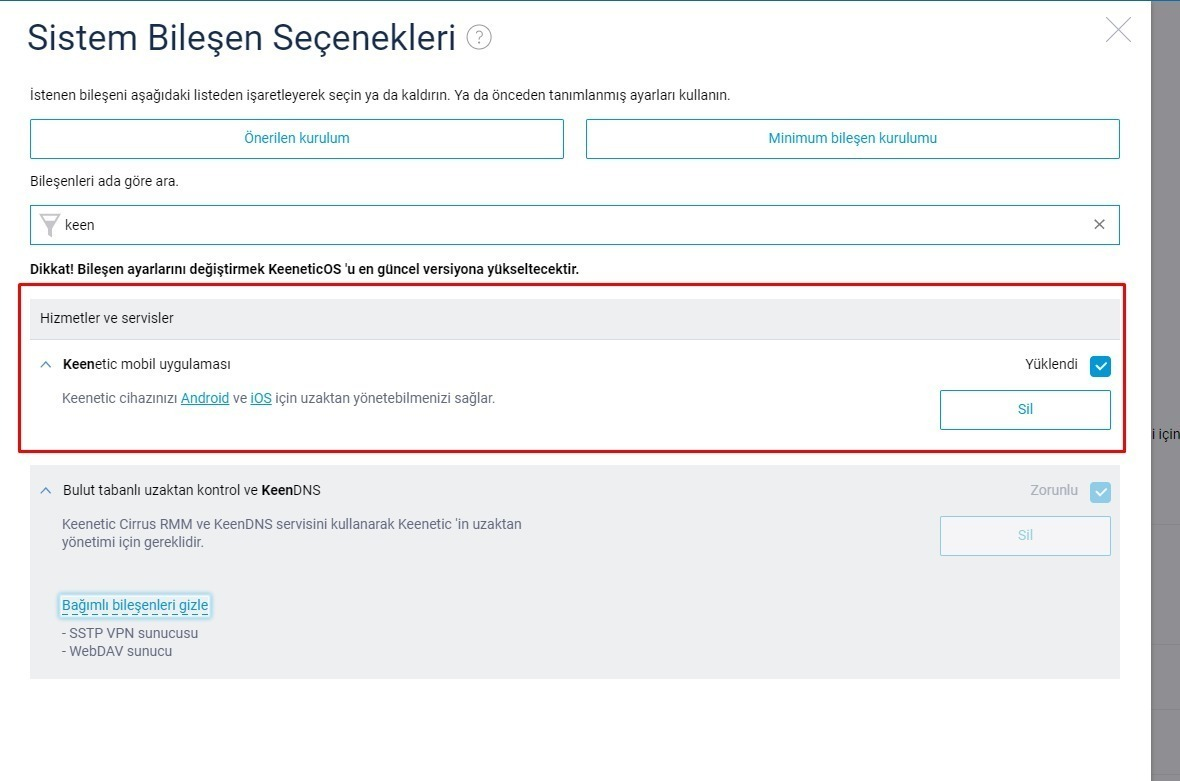This screenshot has height=781, width=1180.
Task: Click the 'Keenetic mobil uygulaması' title text
Action: point(147,364)
